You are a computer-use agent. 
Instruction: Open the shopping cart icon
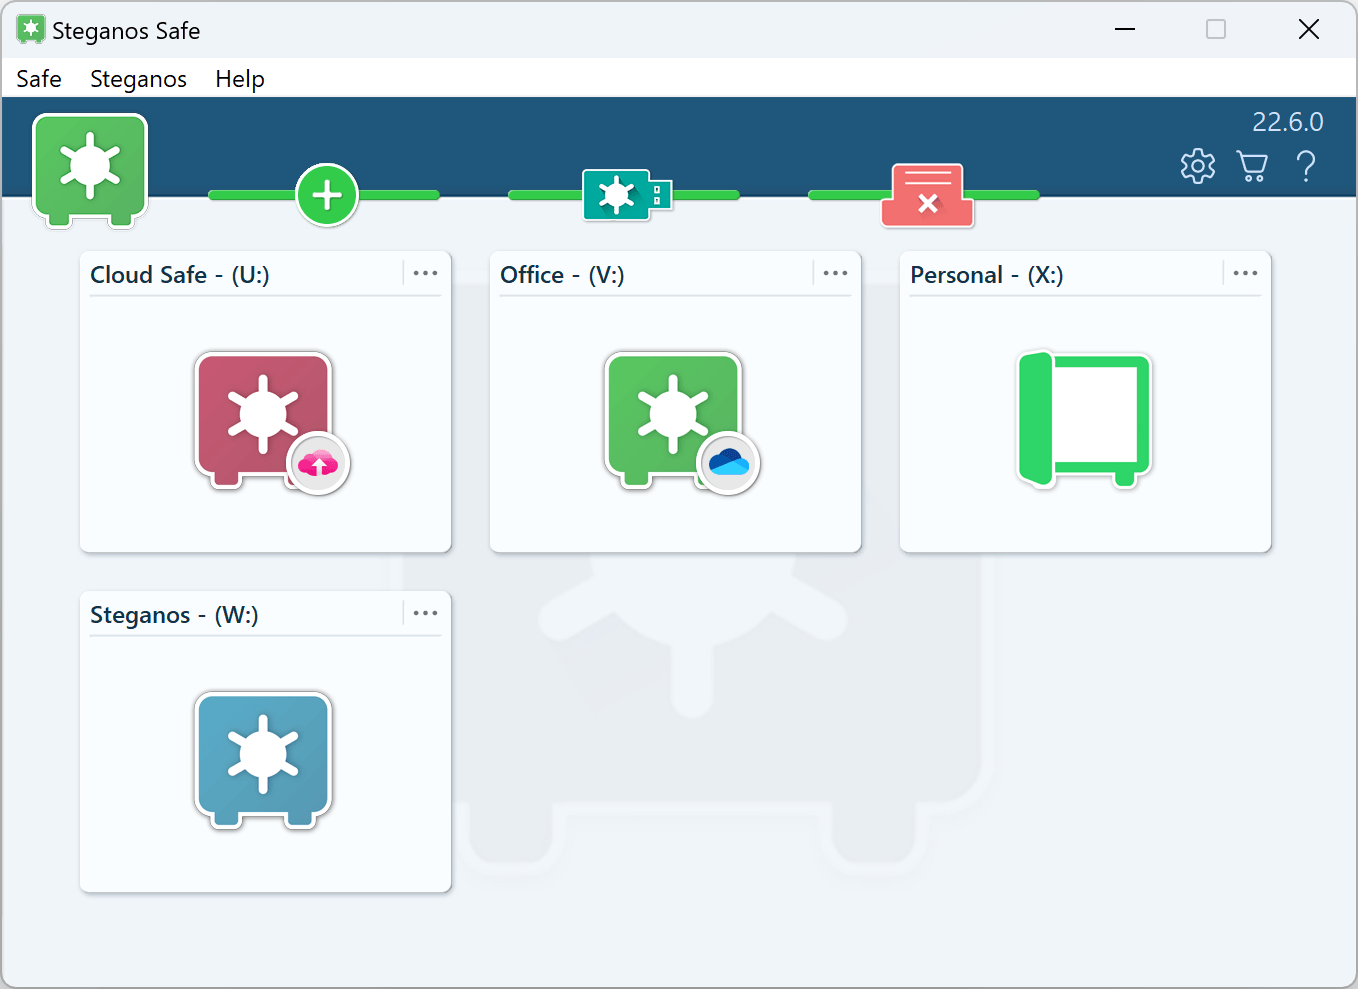(1251, 166)
